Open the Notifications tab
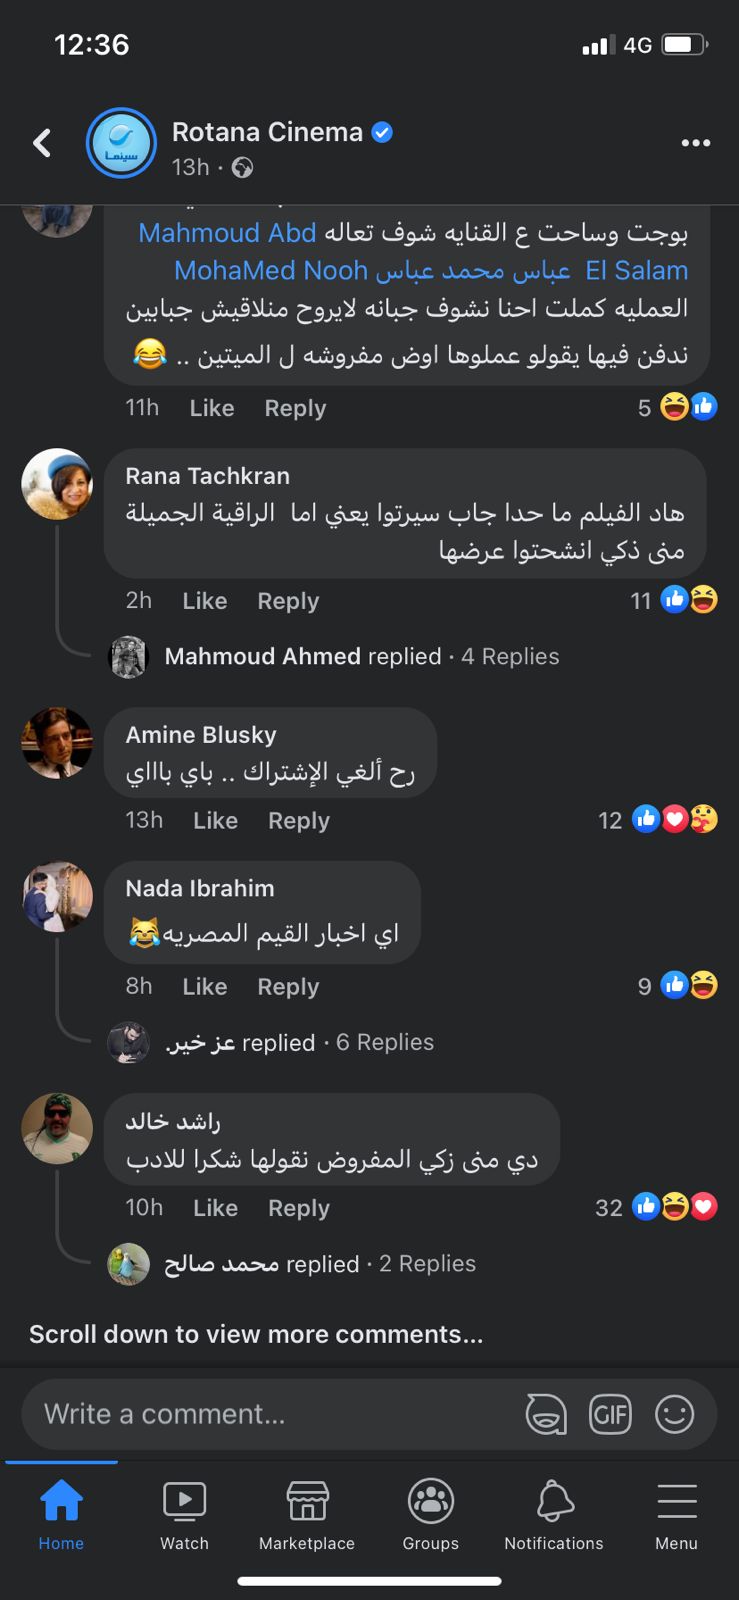The width and height of the screenshot is (739, 1600). click(x=554, y=1516)
